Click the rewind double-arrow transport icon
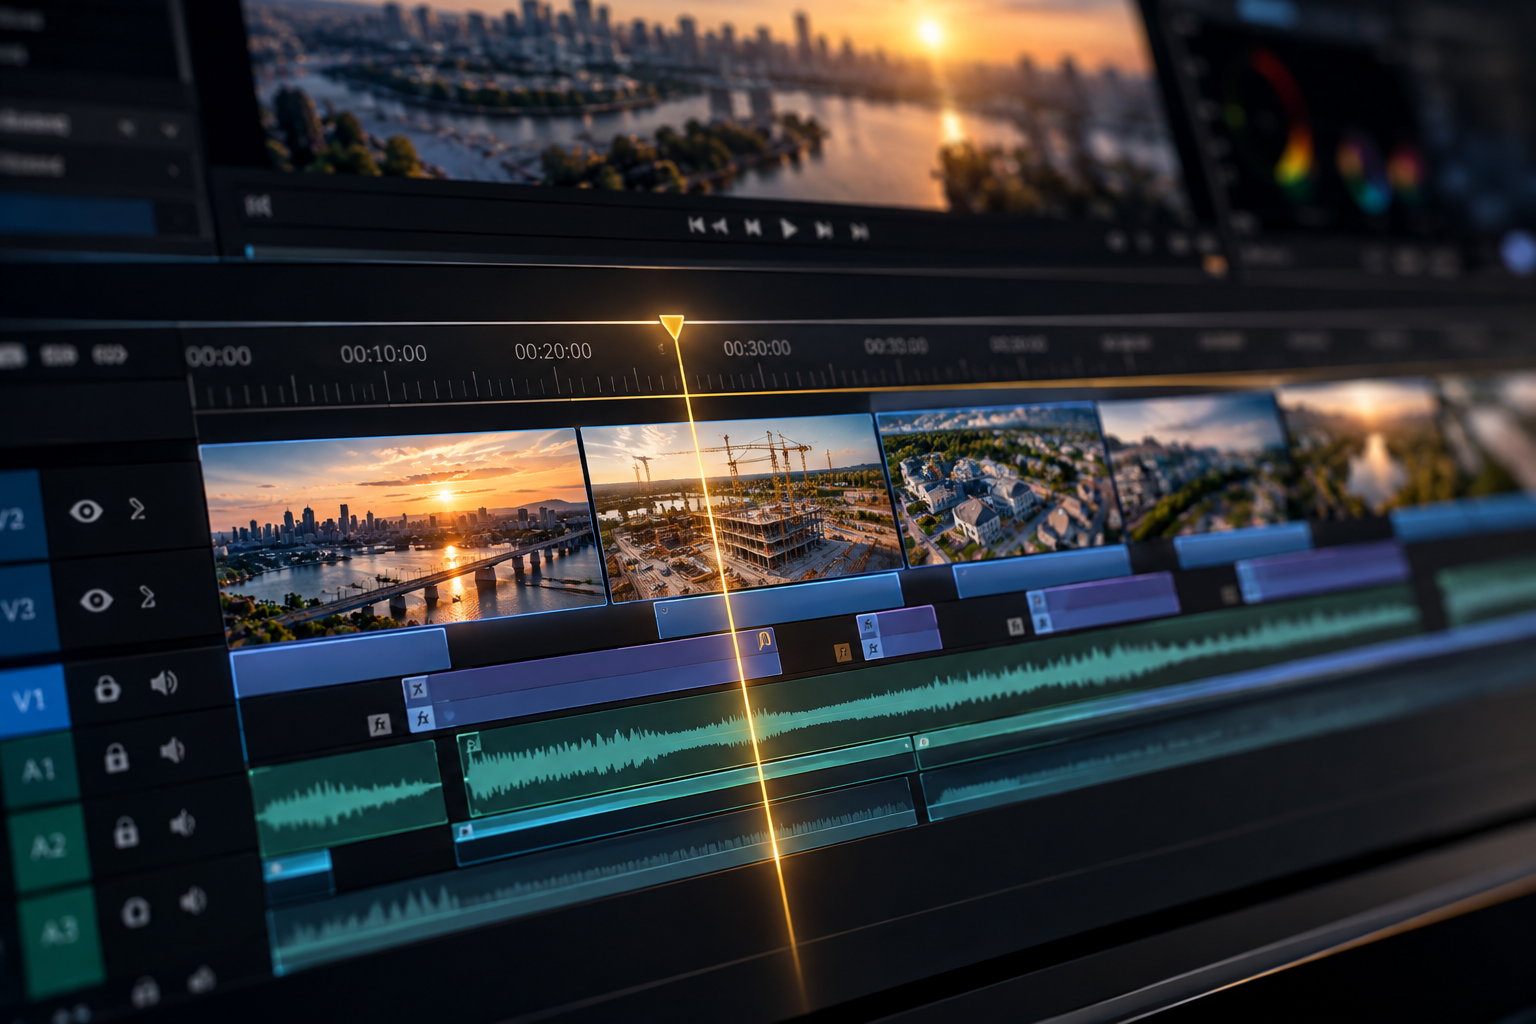 (719, 227)
